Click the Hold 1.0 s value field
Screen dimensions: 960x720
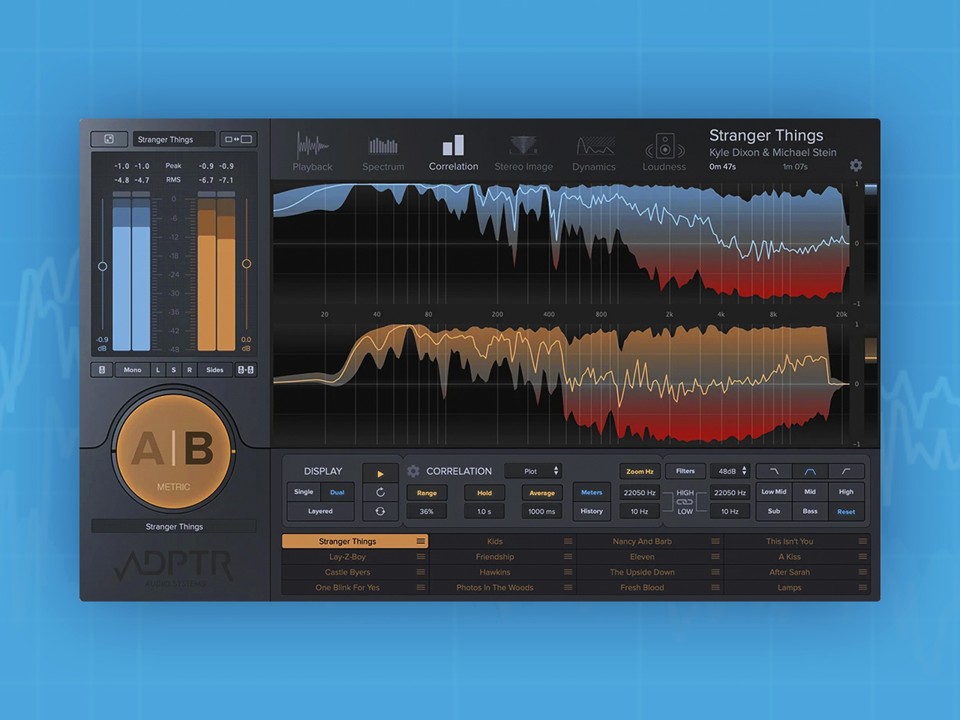coord(484,511)
